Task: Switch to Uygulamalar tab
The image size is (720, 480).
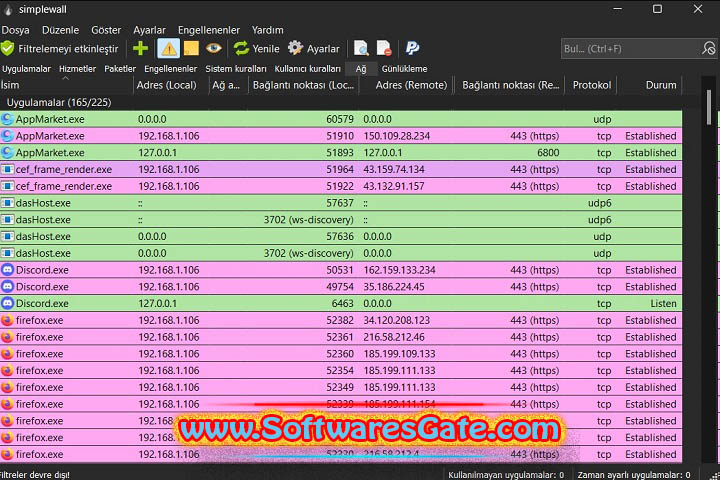Action: pyautogui.click(x=27, y=69)
